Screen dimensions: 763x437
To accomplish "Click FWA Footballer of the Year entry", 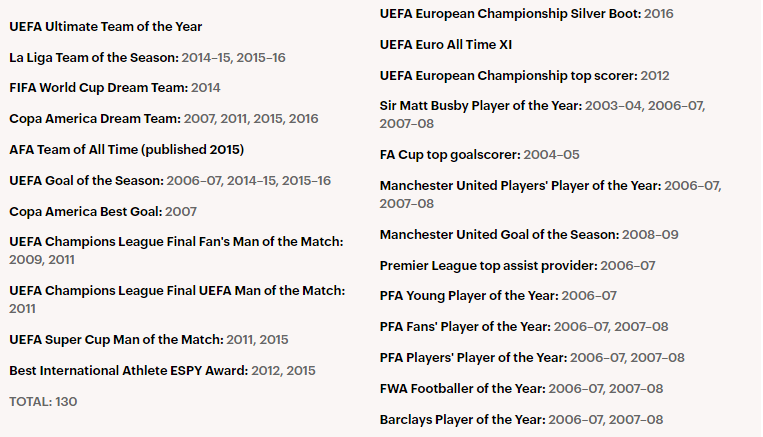I will [x=521, y=388].
